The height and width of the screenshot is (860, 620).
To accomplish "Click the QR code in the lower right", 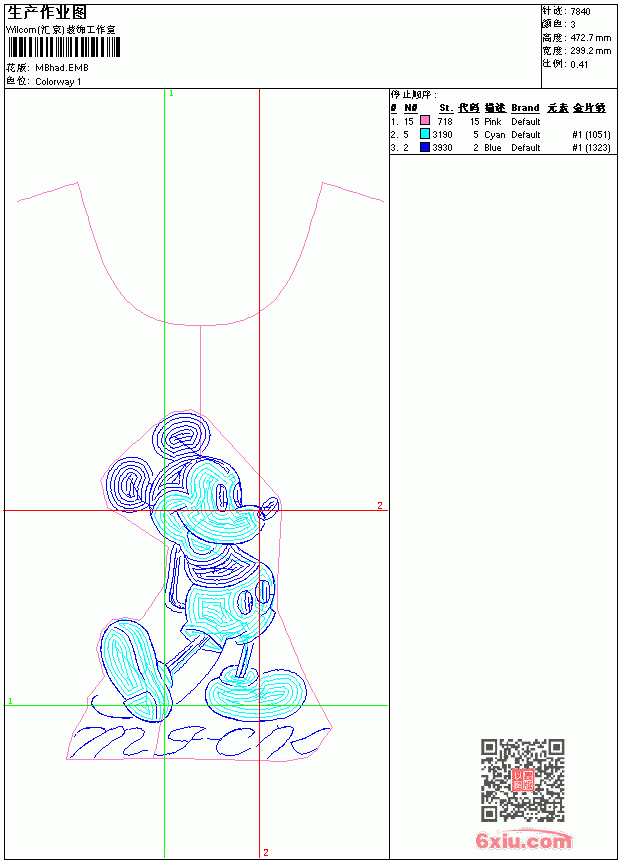I will point(523,780).
